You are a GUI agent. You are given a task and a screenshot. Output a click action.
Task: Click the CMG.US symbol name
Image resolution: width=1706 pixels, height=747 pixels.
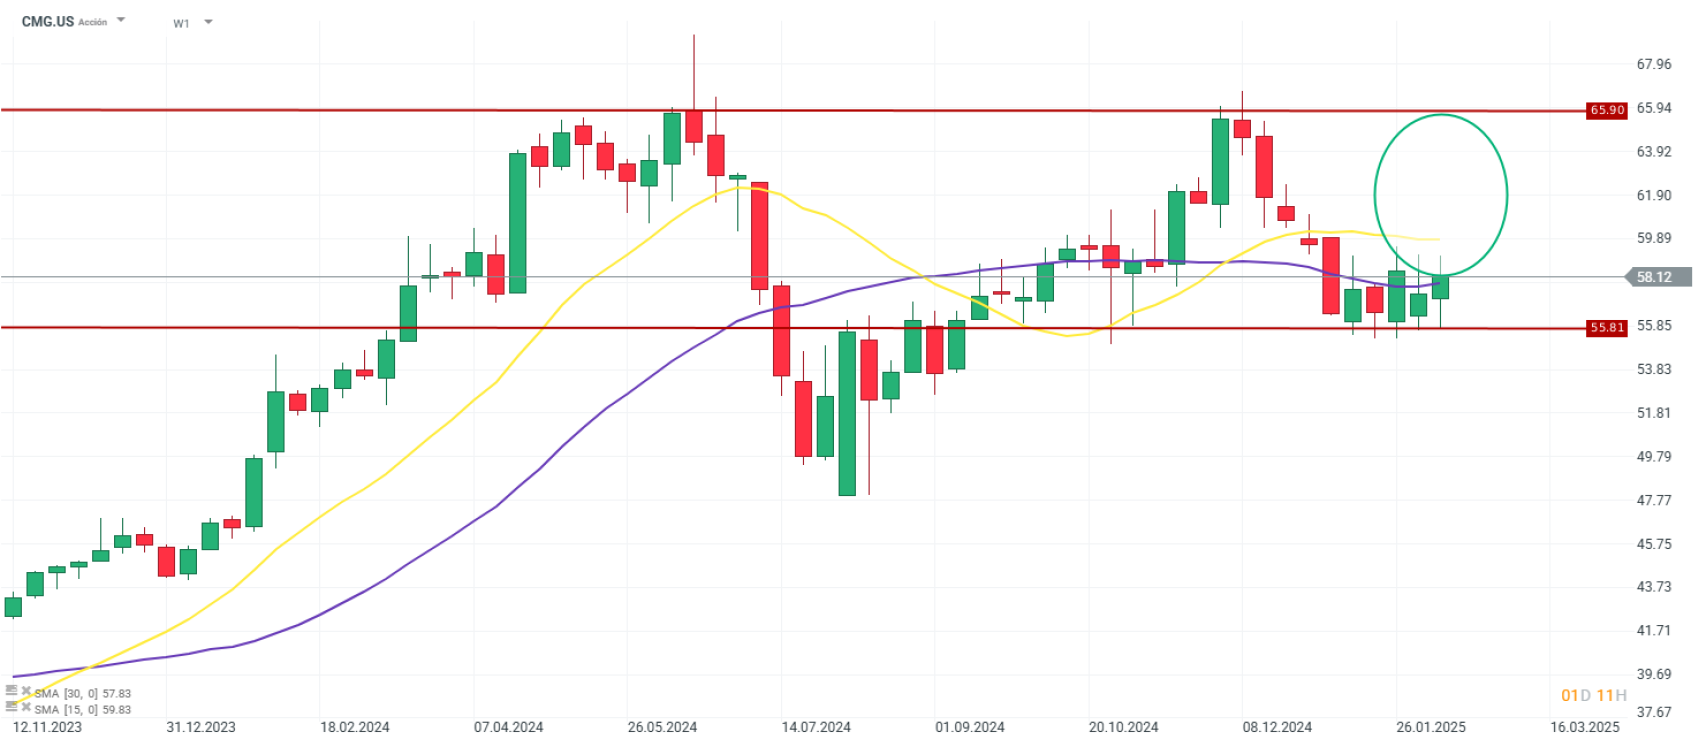[x=48, y=21]
